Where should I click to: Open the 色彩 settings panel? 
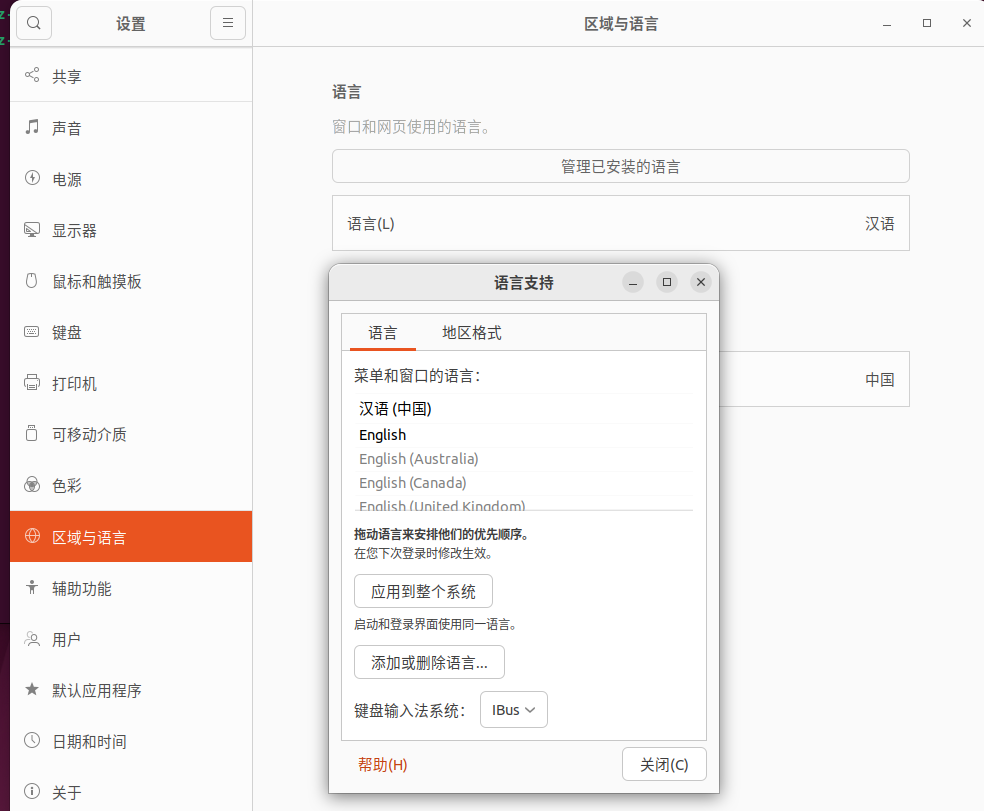pos(131,485)
